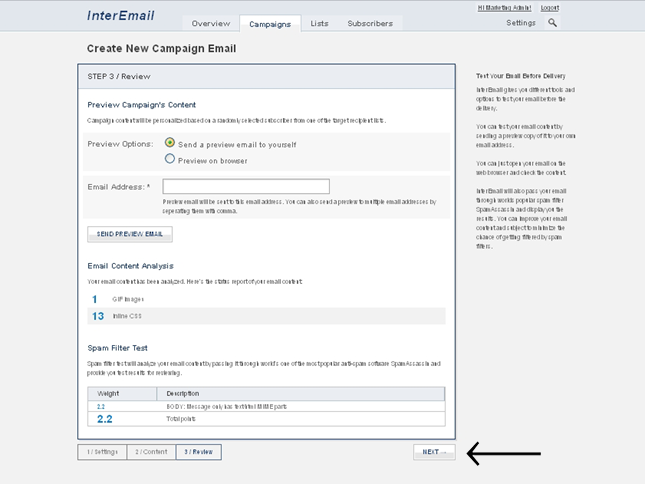The image size is (645, 484).
Task: Open Settings in the top navigation
Action: click(x=521, y=22)
